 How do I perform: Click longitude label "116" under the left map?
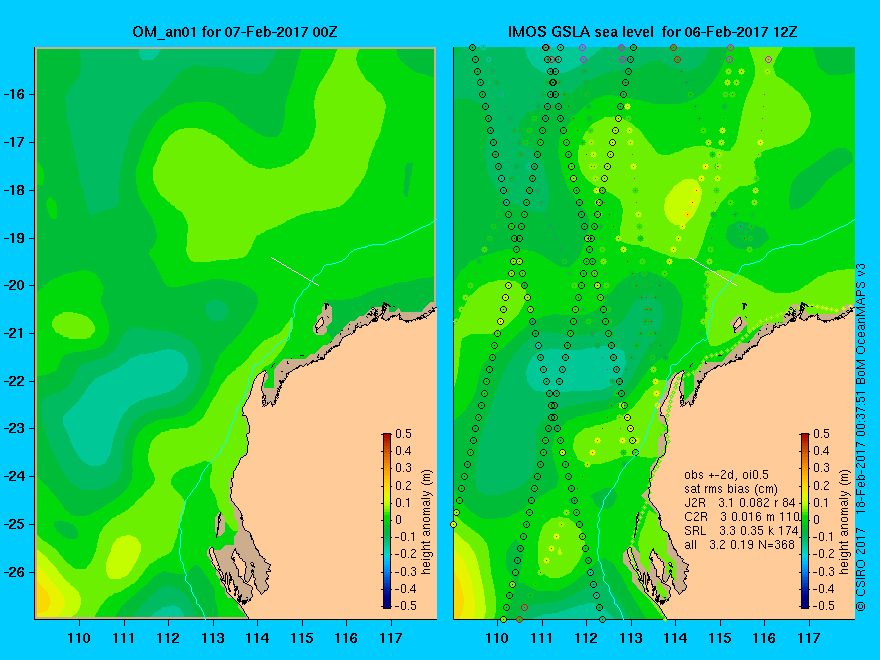346,638
